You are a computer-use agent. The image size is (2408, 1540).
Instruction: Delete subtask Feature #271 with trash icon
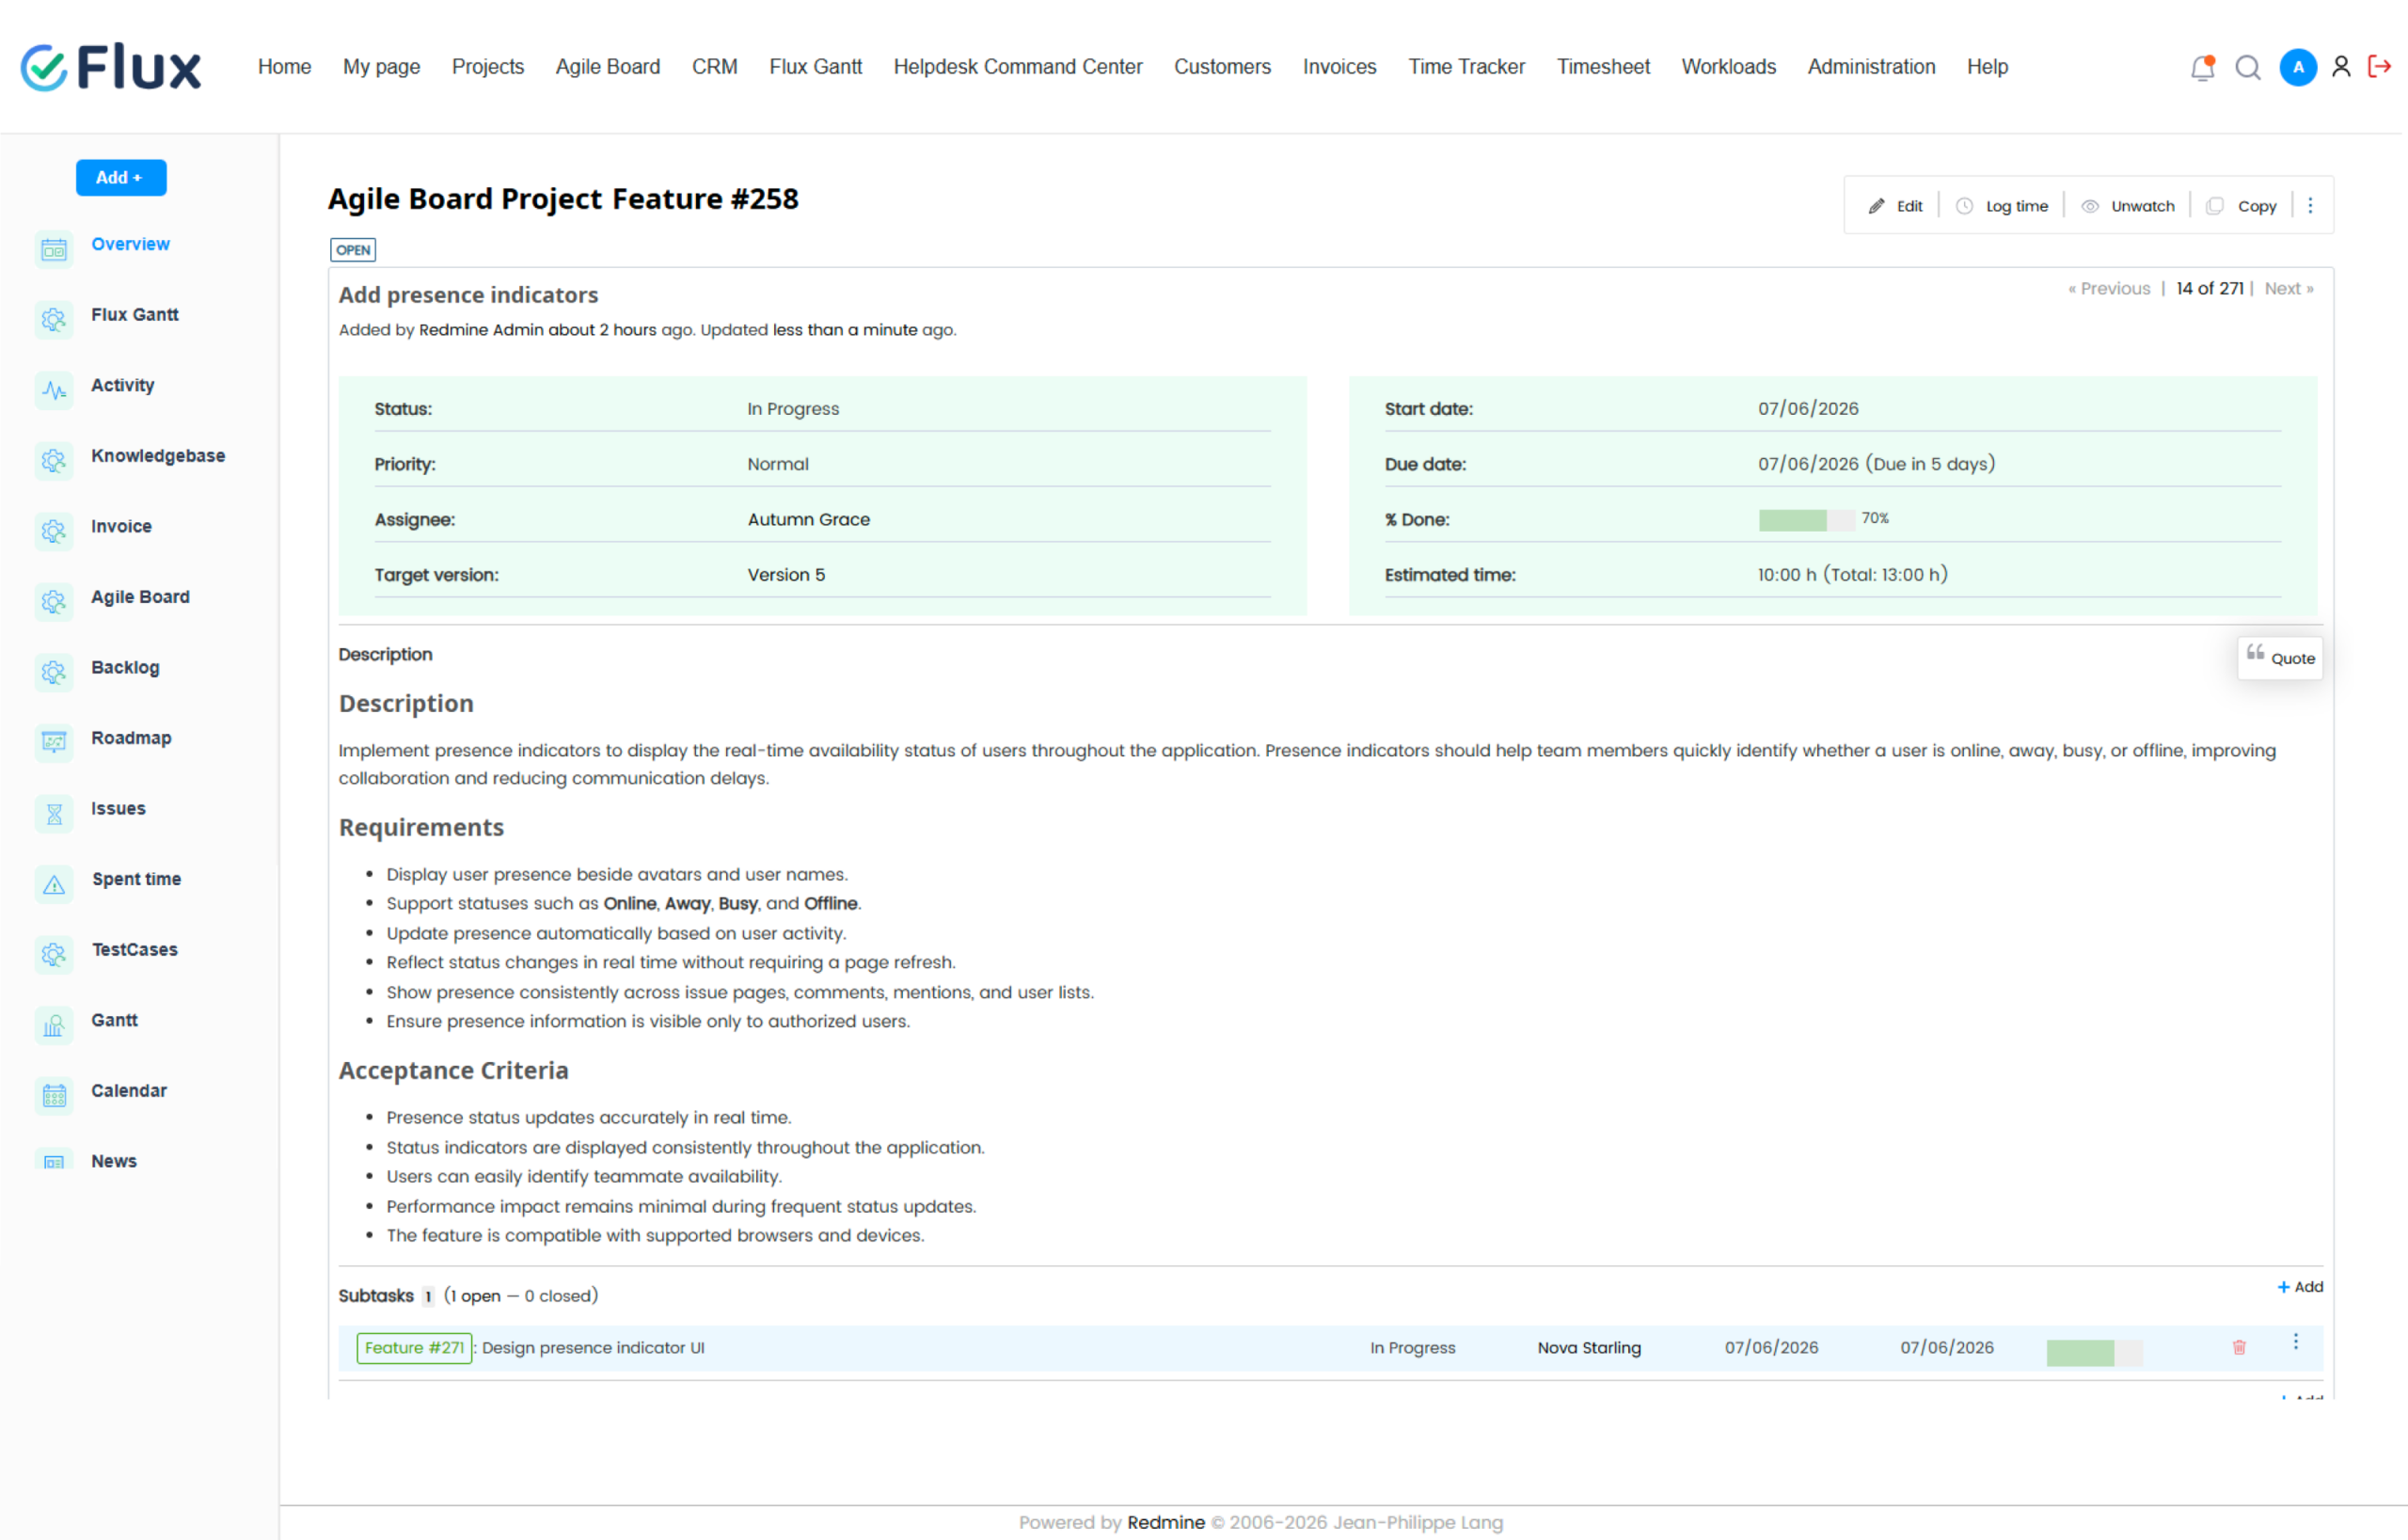[2239, 1348]
